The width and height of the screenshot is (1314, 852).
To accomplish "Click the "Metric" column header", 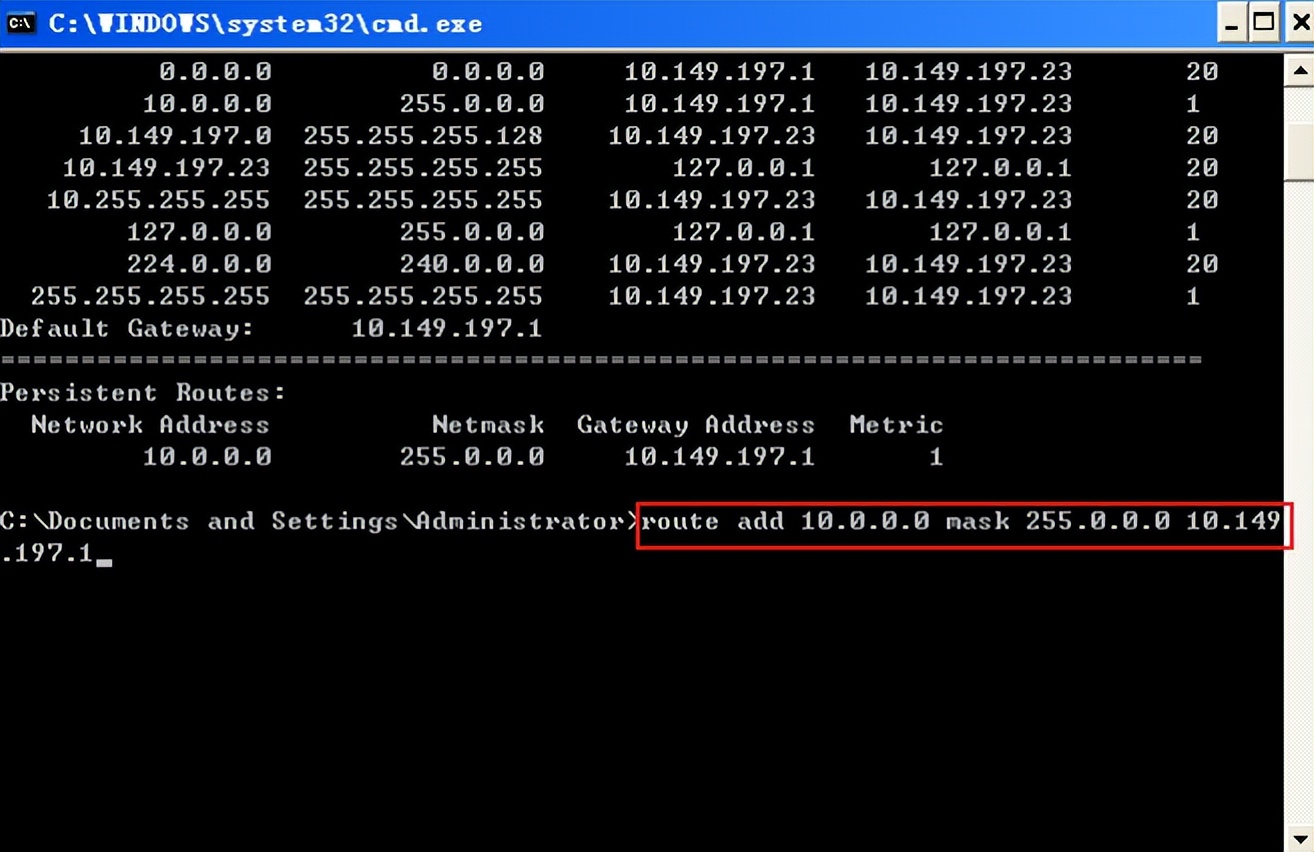I will point(896,425).
